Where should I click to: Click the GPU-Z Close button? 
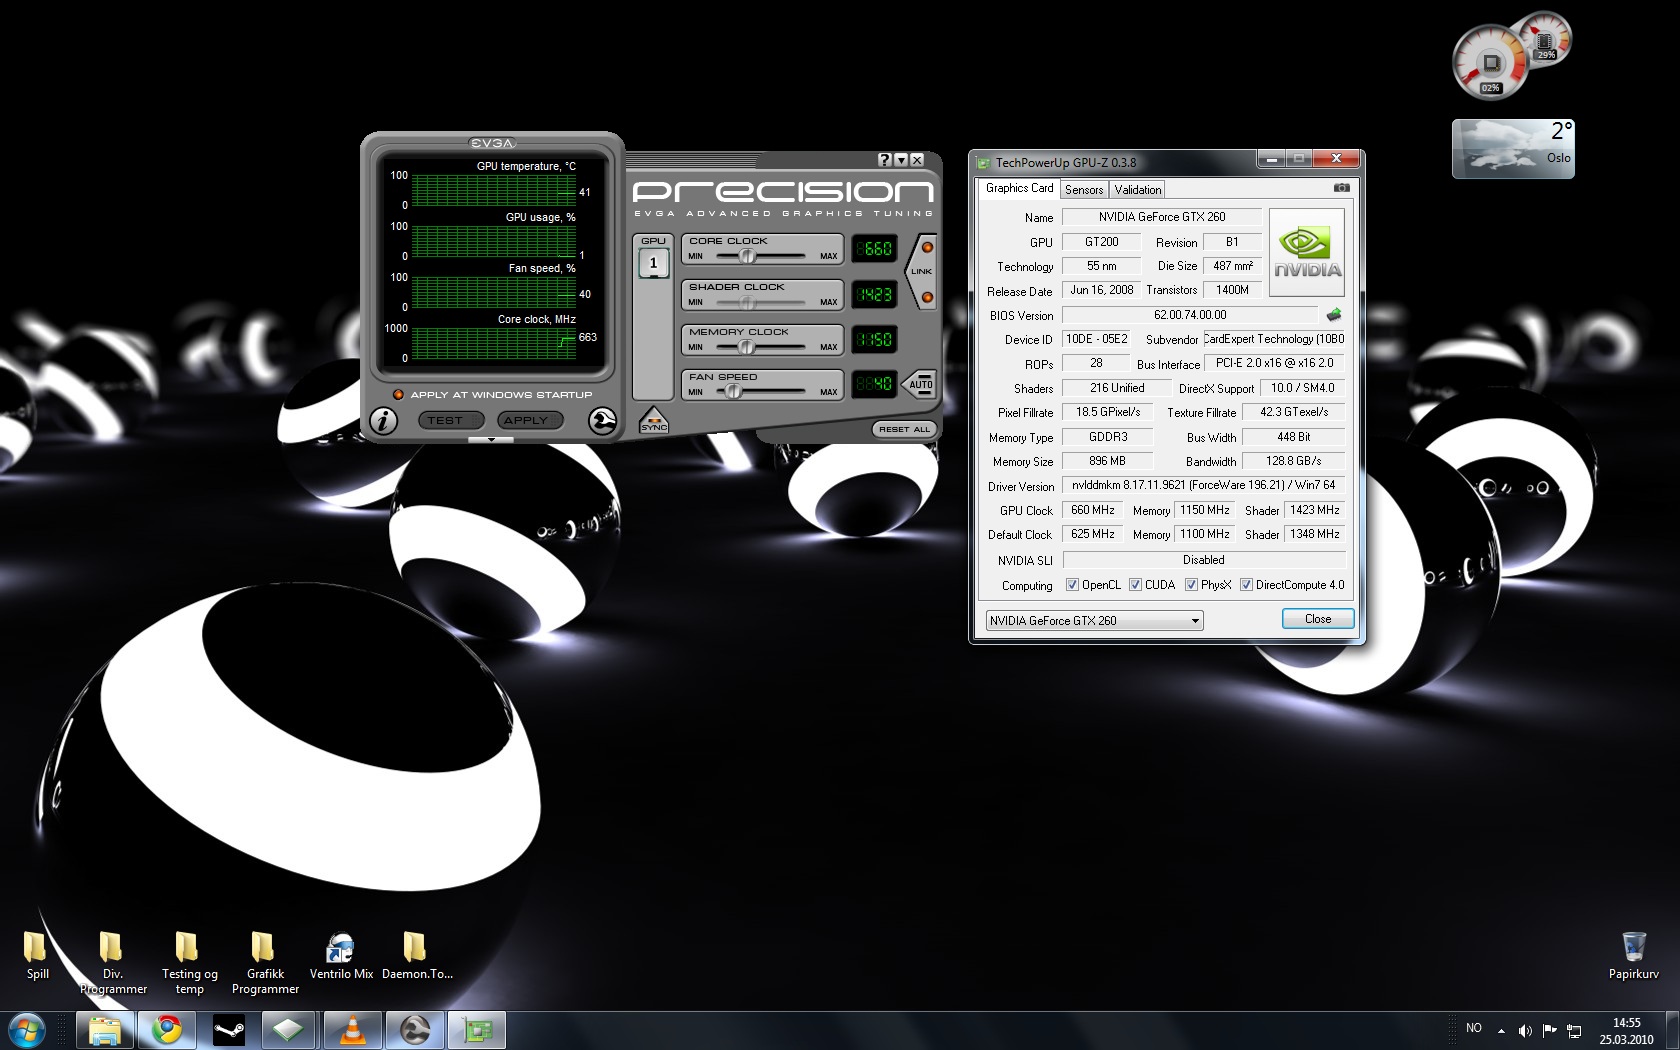click(x=1318, y=619)
